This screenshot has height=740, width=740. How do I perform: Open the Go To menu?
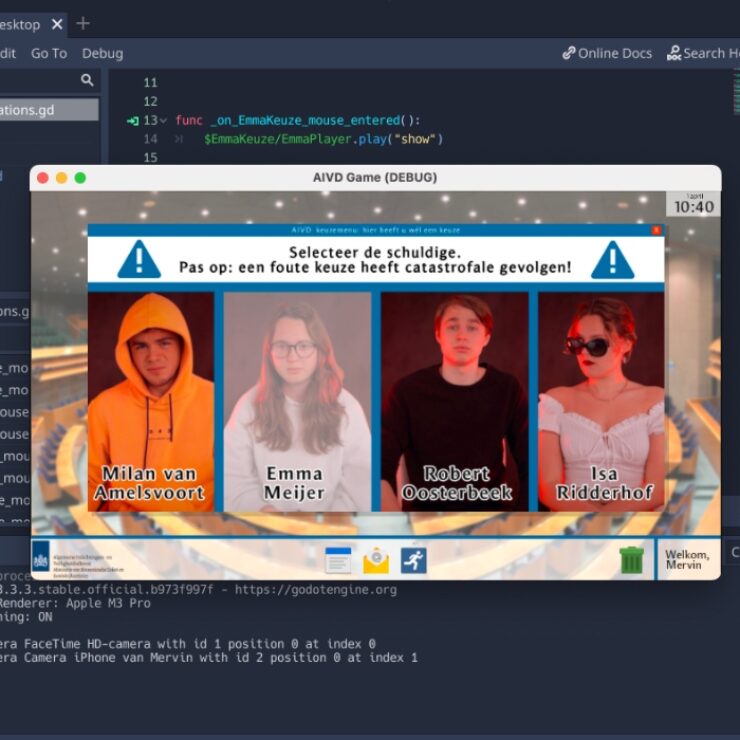(49, 53)
